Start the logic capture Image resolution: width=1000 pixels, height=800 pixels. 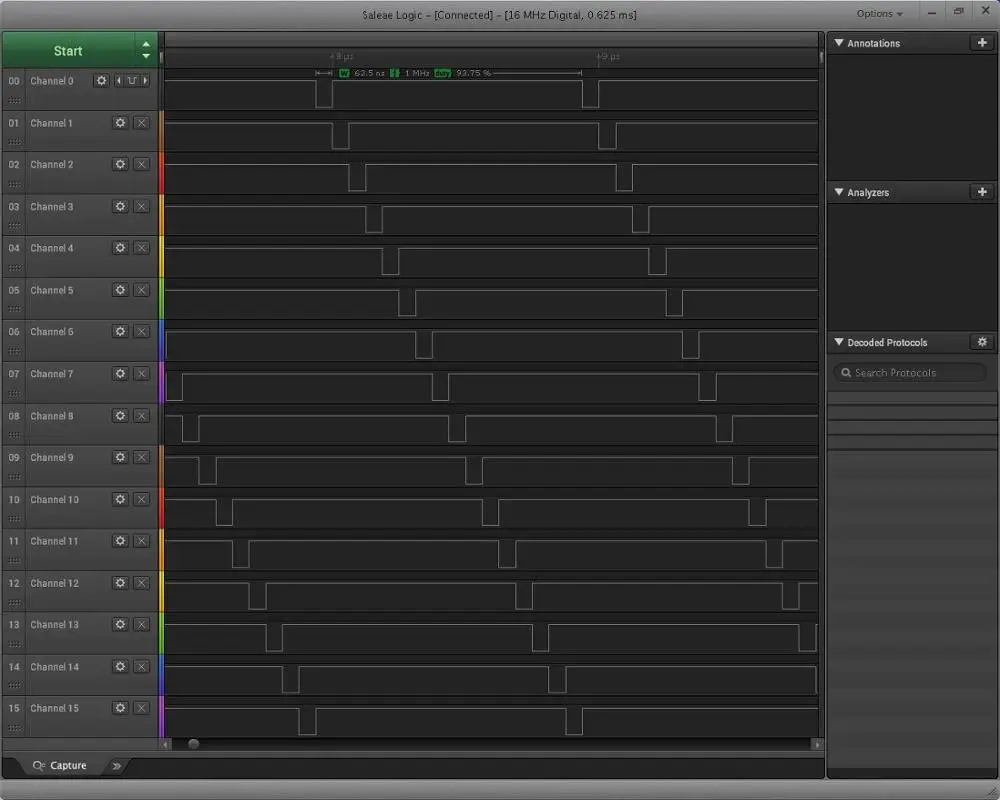[68, 50]
